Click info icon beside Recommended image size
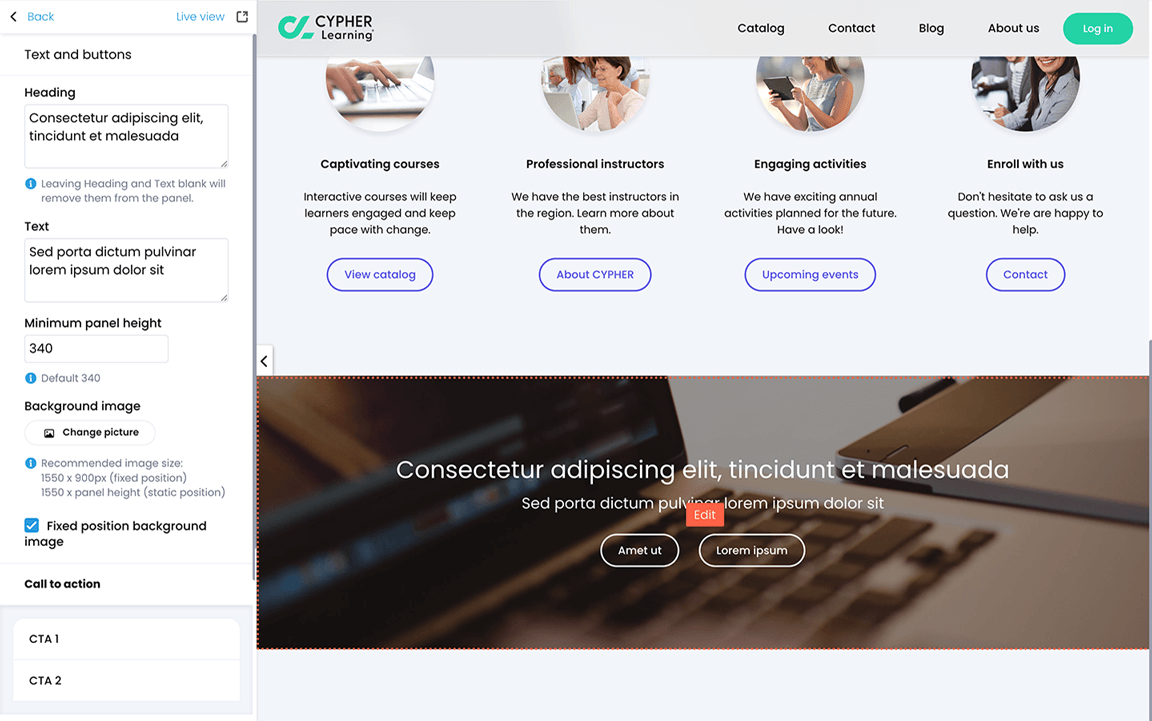Screen dimensions: 1152x721 pos(31,463)
